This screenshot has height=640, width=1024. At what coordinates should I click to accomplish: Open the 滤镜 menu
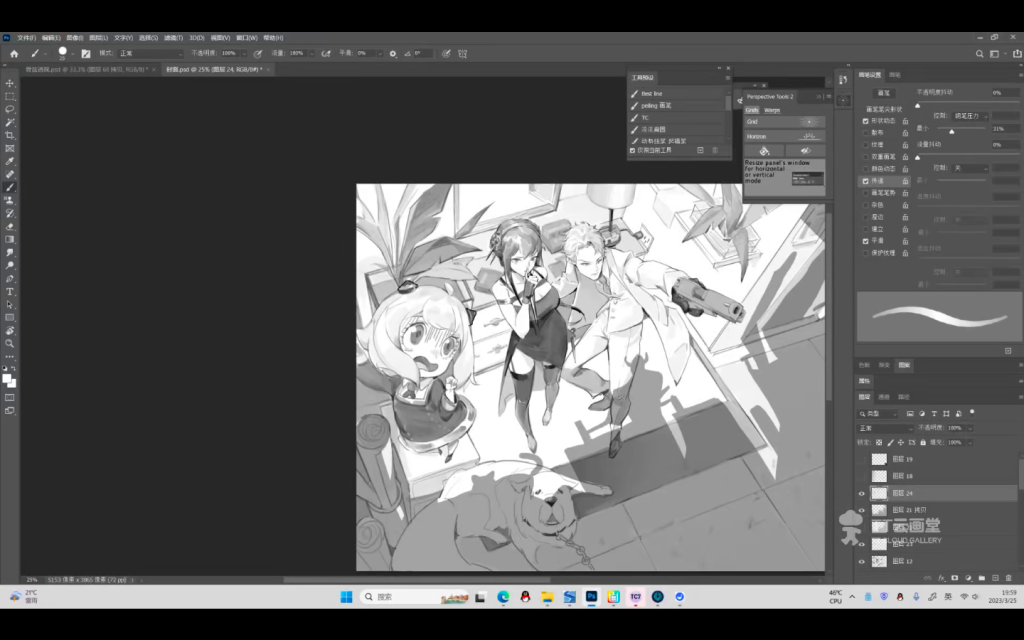point(174,37)
